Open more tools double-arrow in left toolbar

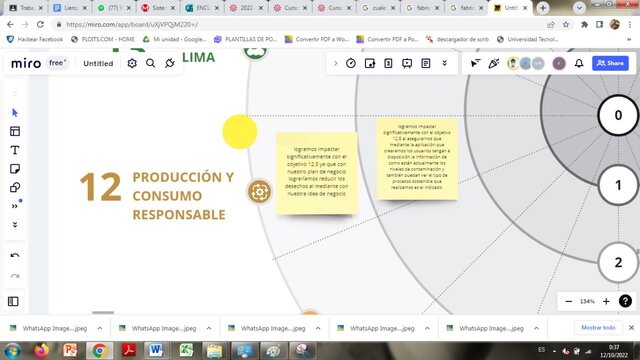tap(15, 206)
